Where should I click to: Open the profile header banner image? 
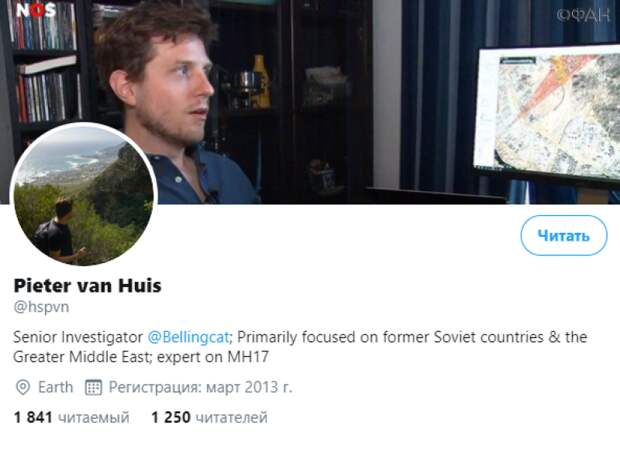310,102
